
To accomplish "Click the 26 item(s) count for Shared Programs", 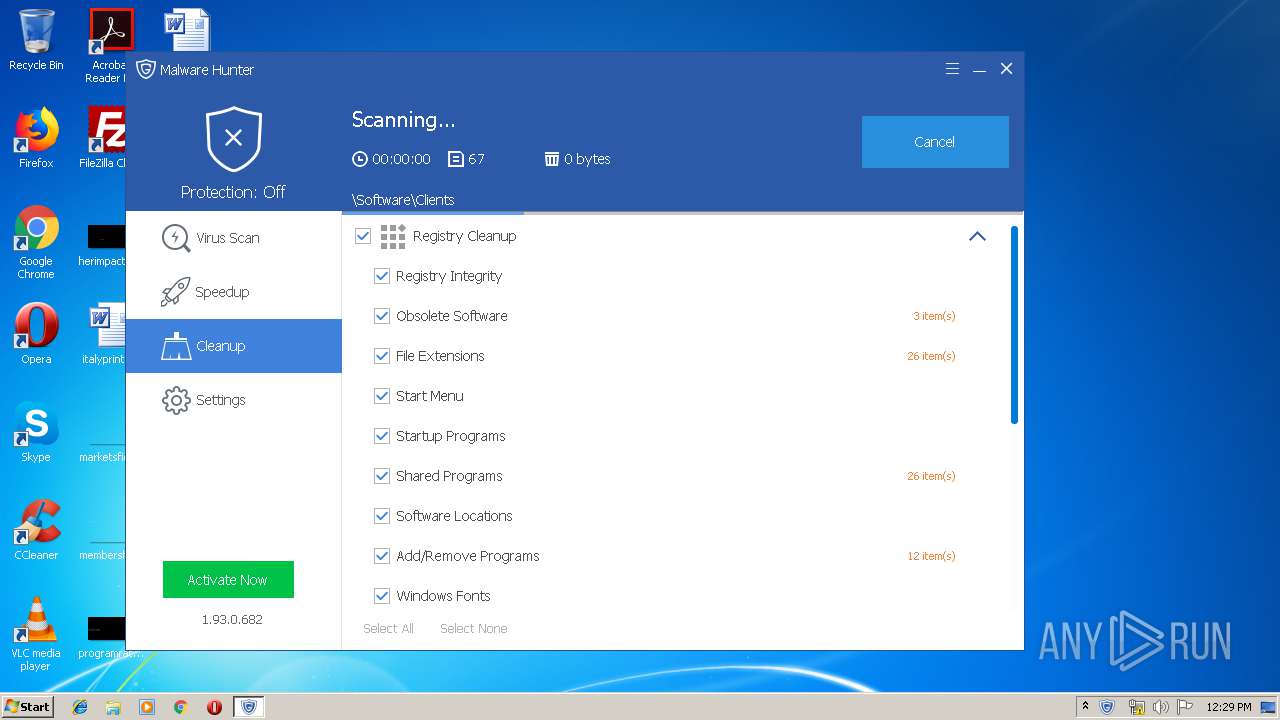I will tap(931, 476).
